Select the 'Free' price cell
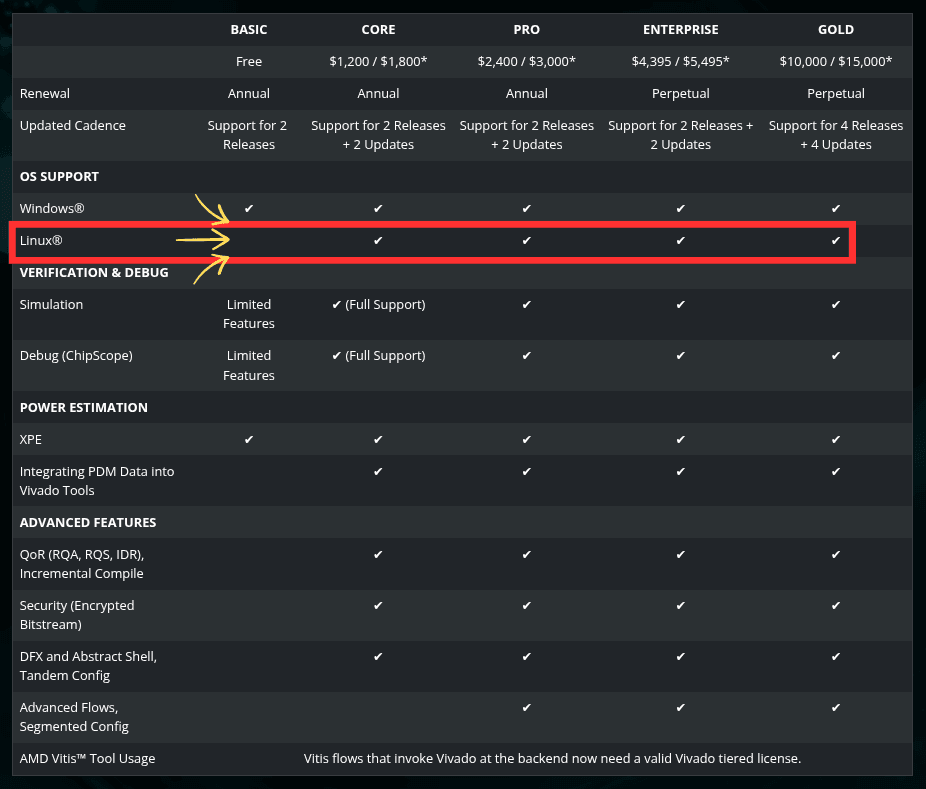 click(249, 61)
